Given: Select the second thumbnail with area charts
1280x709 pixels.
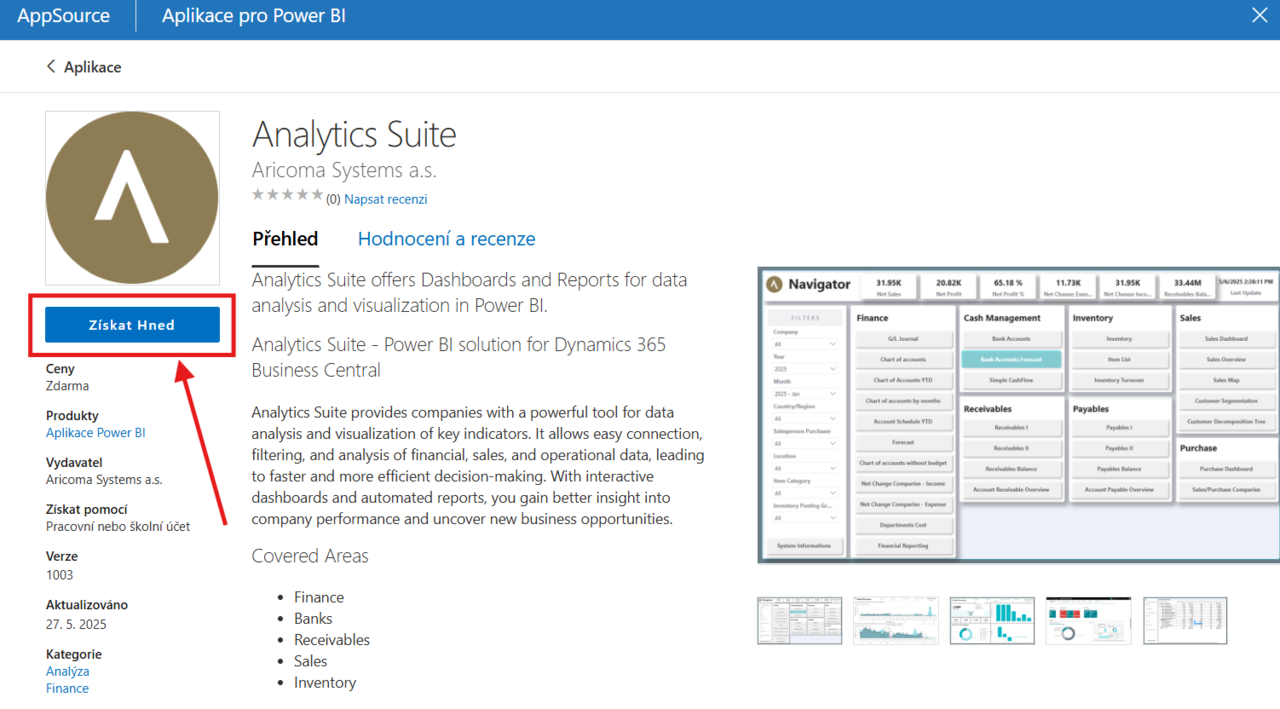Looking at the screenshot, I should 895,620.
